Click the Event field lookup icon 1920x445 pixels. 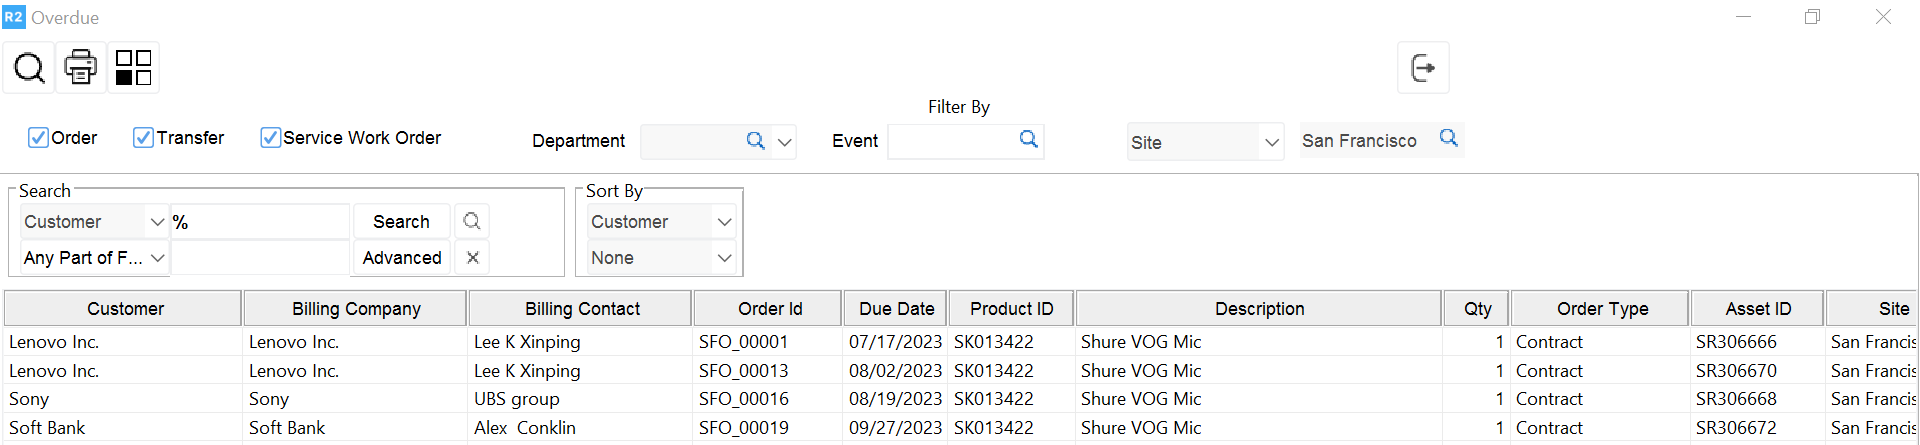[1028, 139]
